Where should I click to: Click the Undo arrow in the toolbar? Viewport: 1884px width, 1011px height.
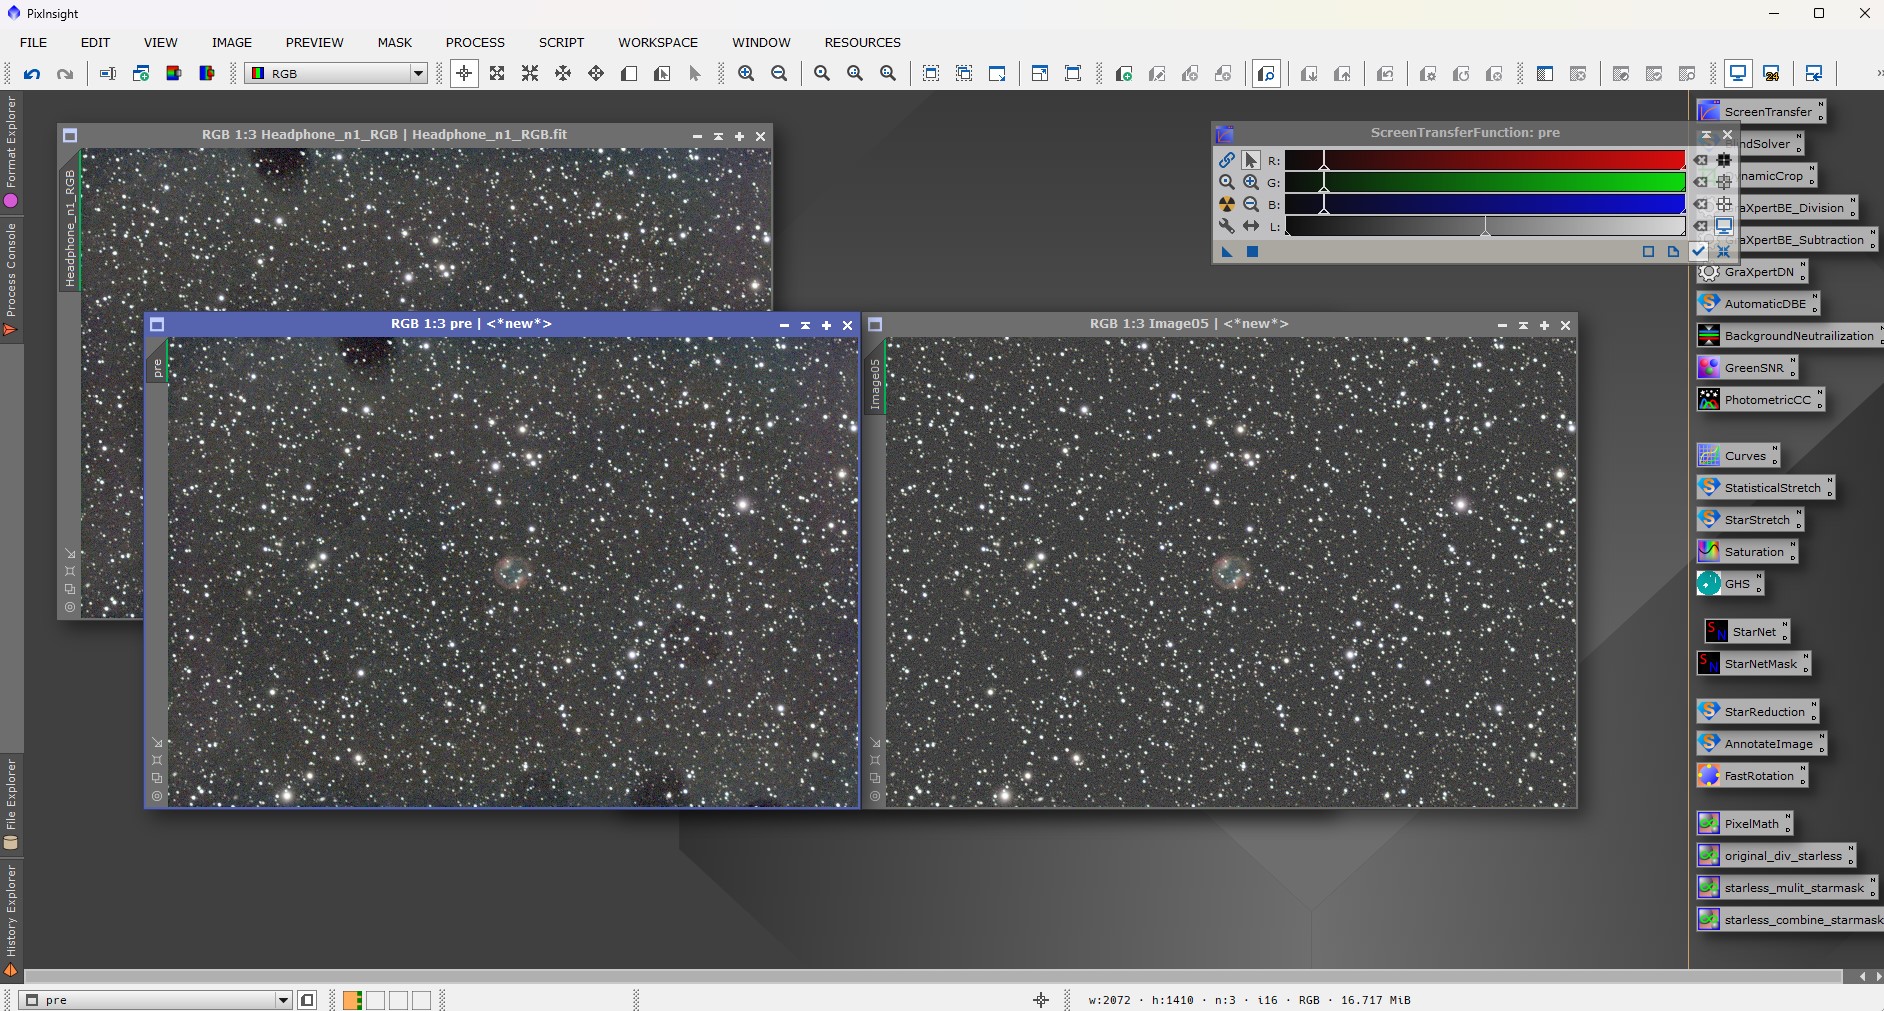point(32,74)
